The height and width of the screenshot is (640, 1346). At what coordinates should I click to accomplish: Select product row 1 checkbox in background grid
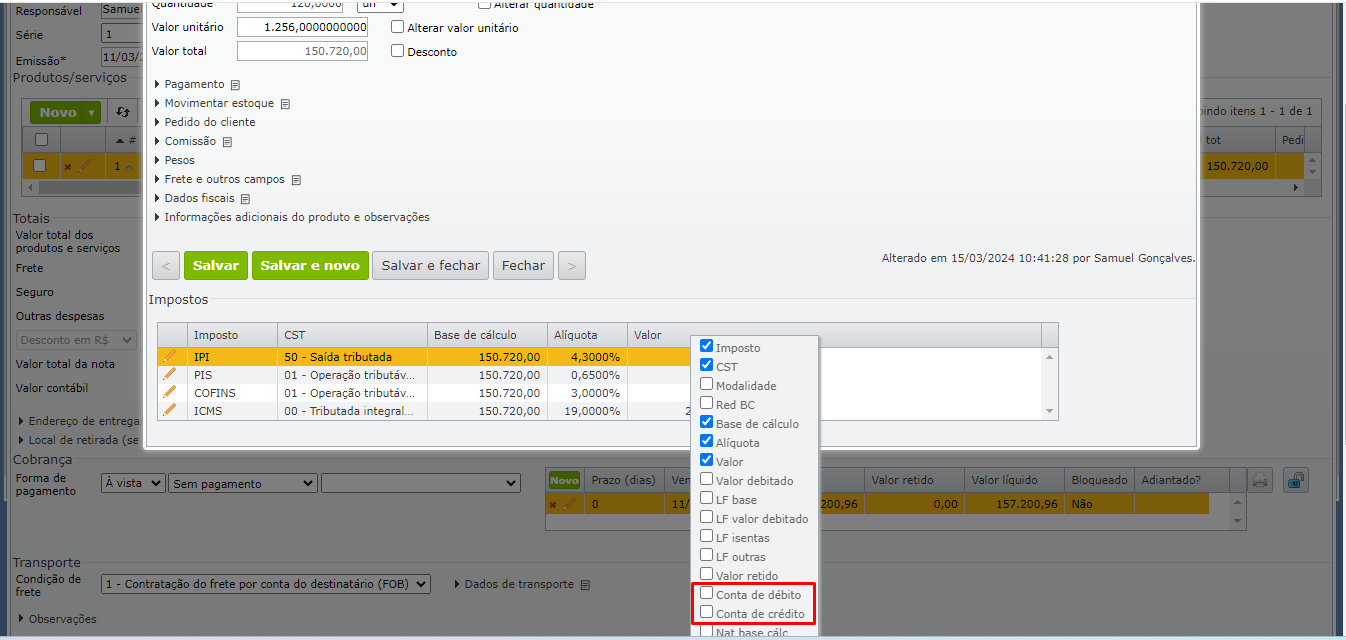pyautogui.click(x=40, y=165)
